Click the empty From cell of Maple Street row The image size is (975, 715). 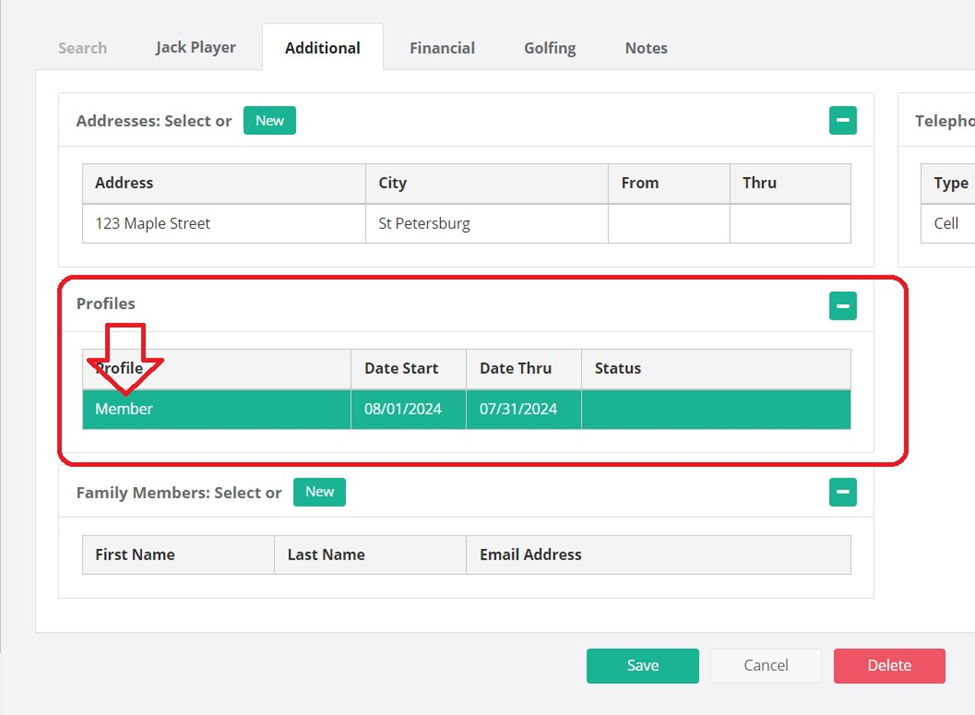(x=669, y=223)
